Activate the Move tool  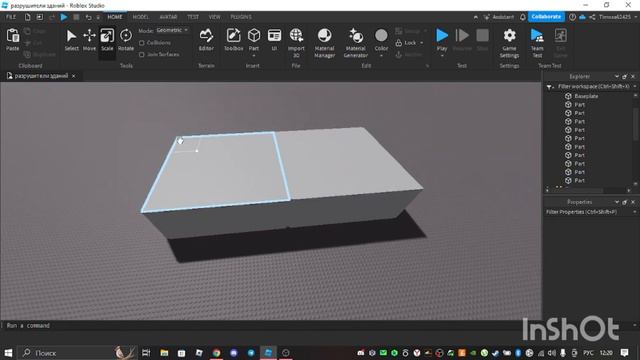(89, 40)
